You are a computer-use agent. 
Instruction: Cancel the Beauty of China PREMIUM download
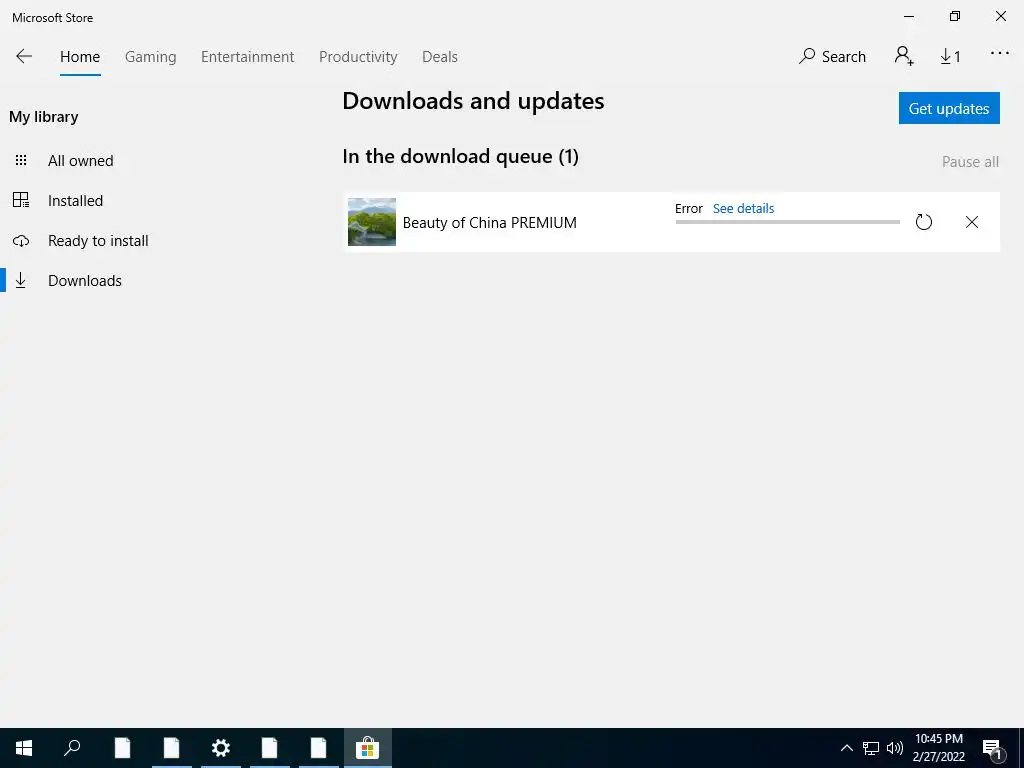[972, 222]
